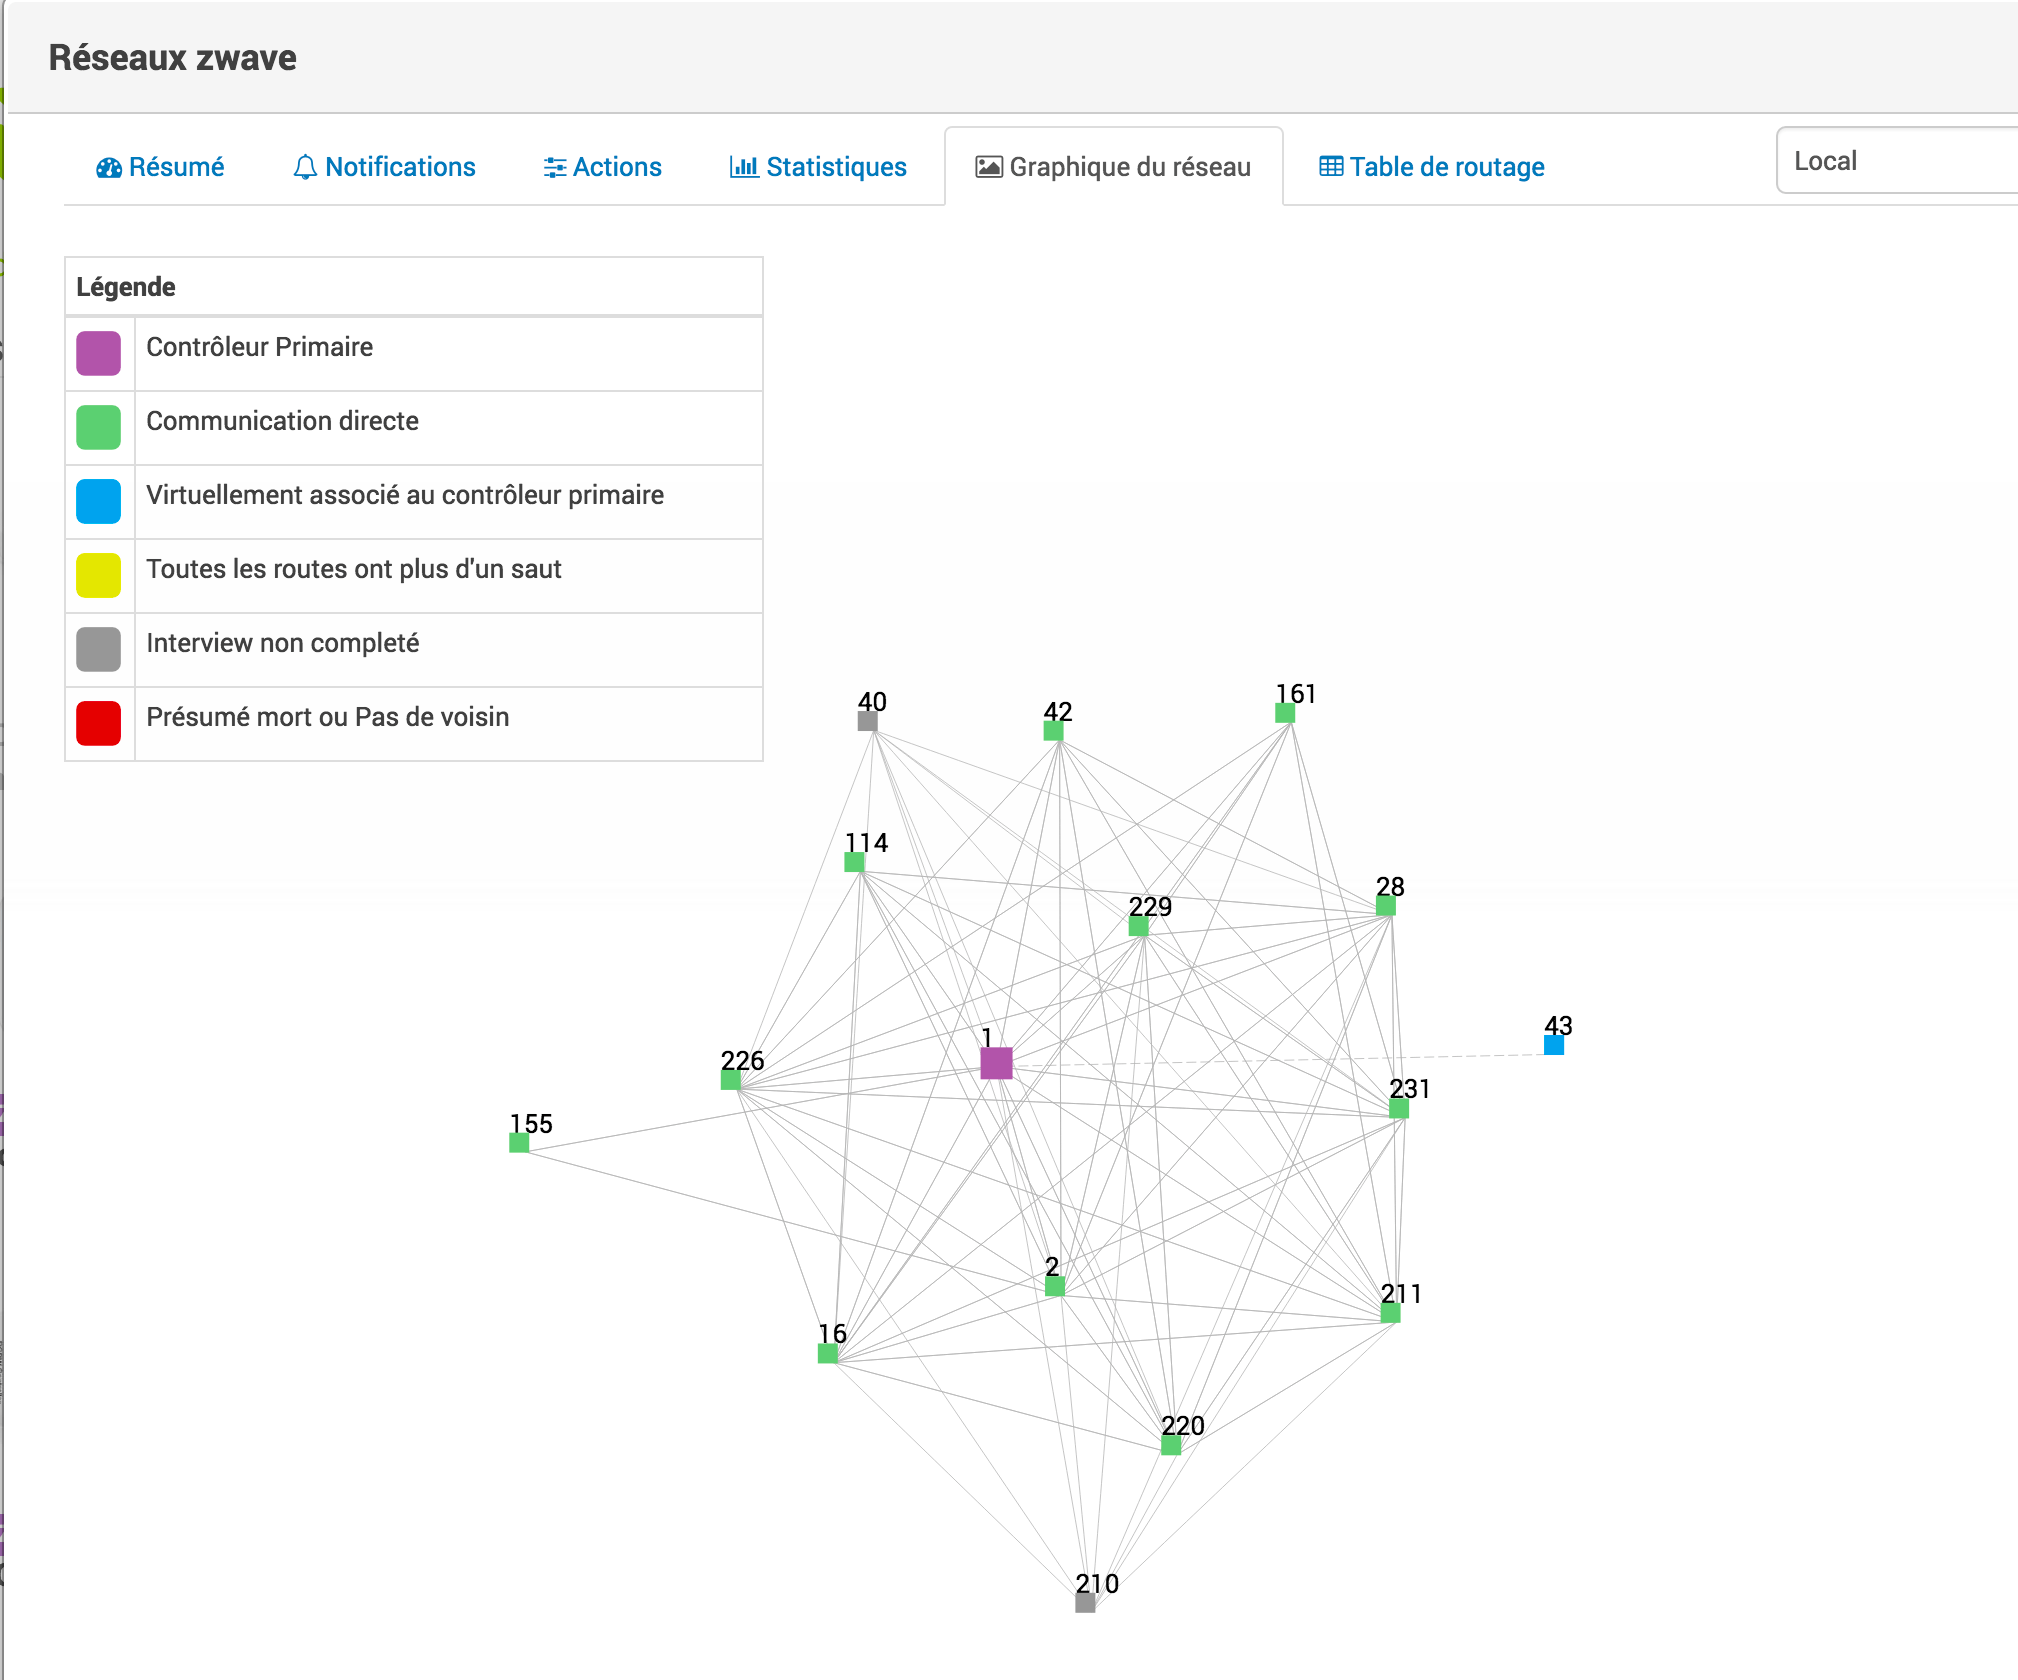Viewport: 2018px width, 1680px height.
Task: Select green node 211 in graph
Action: (1390, 1313)
